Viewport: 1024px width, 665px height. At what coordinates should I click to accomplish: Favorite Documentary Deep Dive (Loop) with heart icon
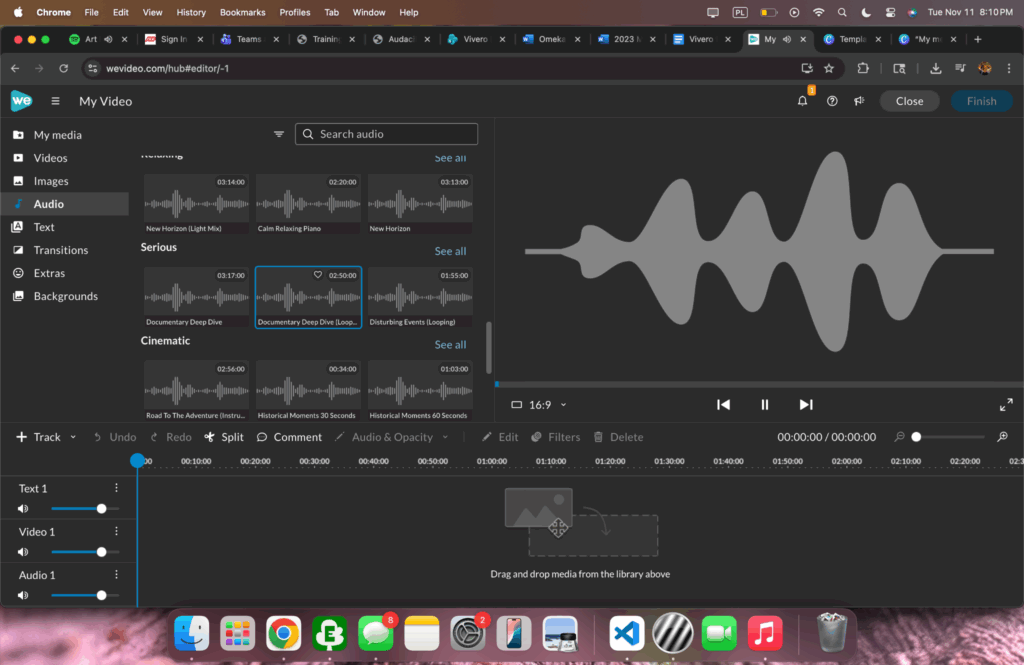click(x=318, y=275)
